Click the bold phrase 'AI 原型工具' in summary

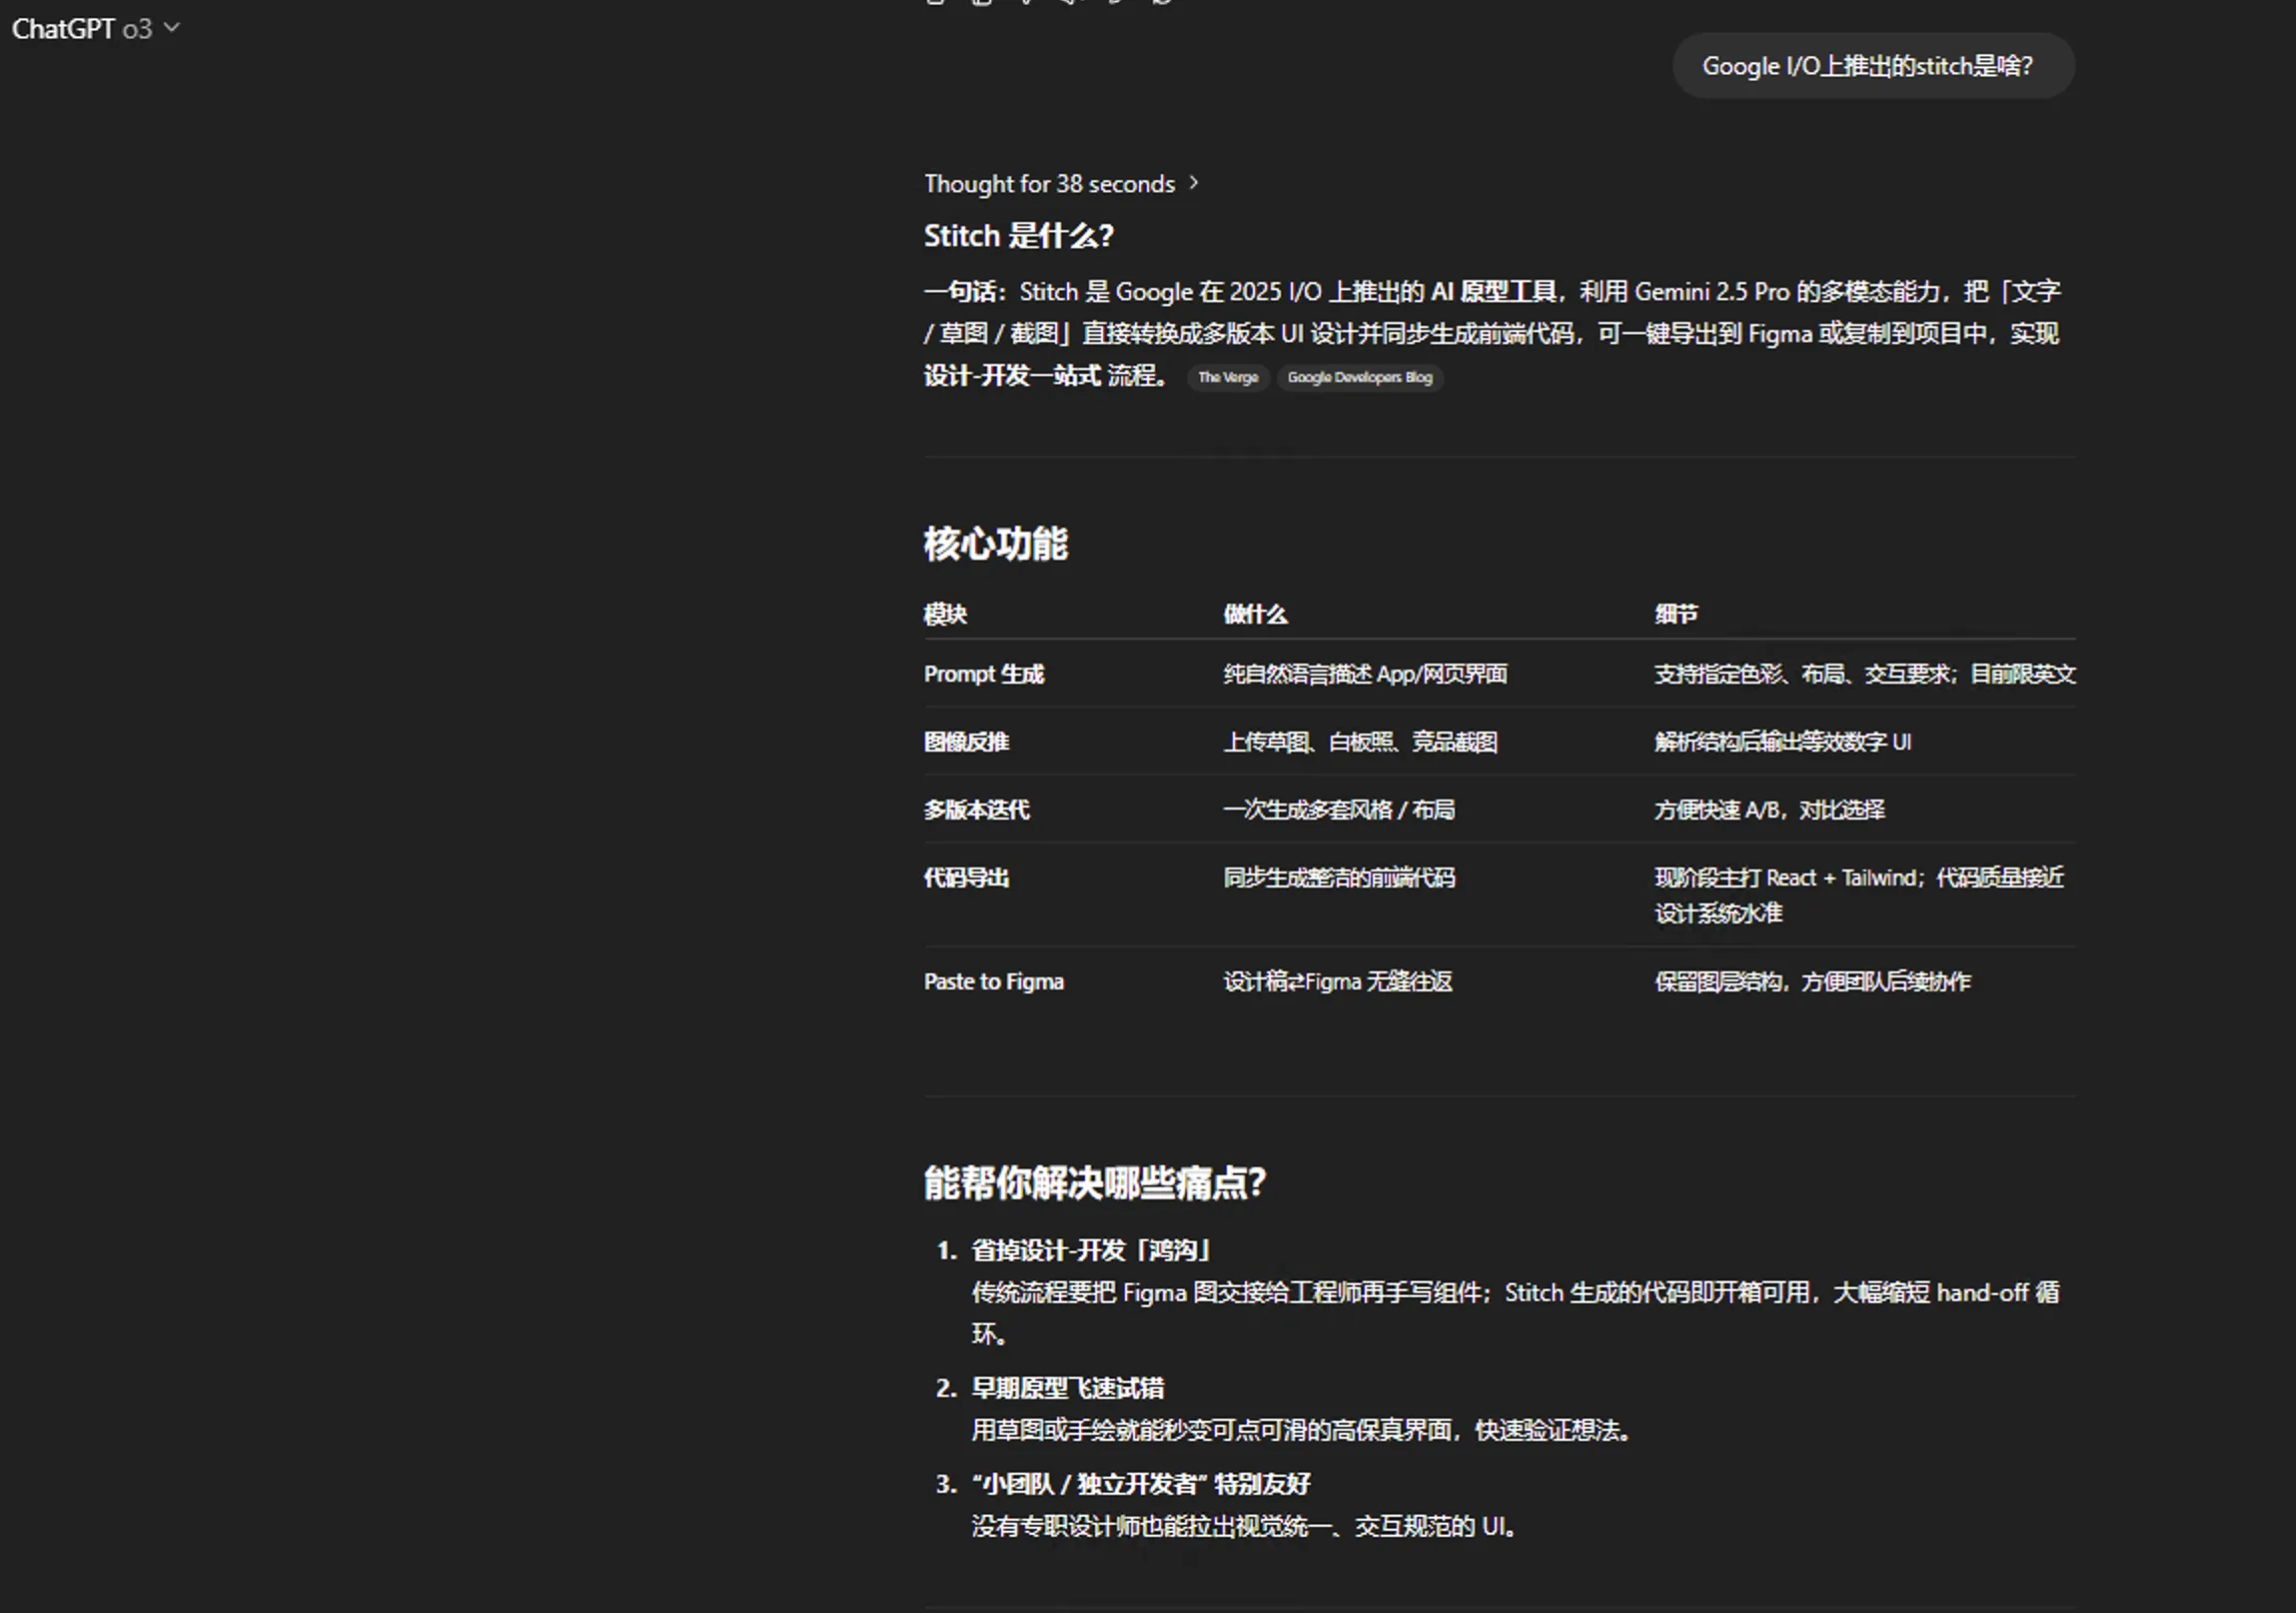coord(1493,292)
